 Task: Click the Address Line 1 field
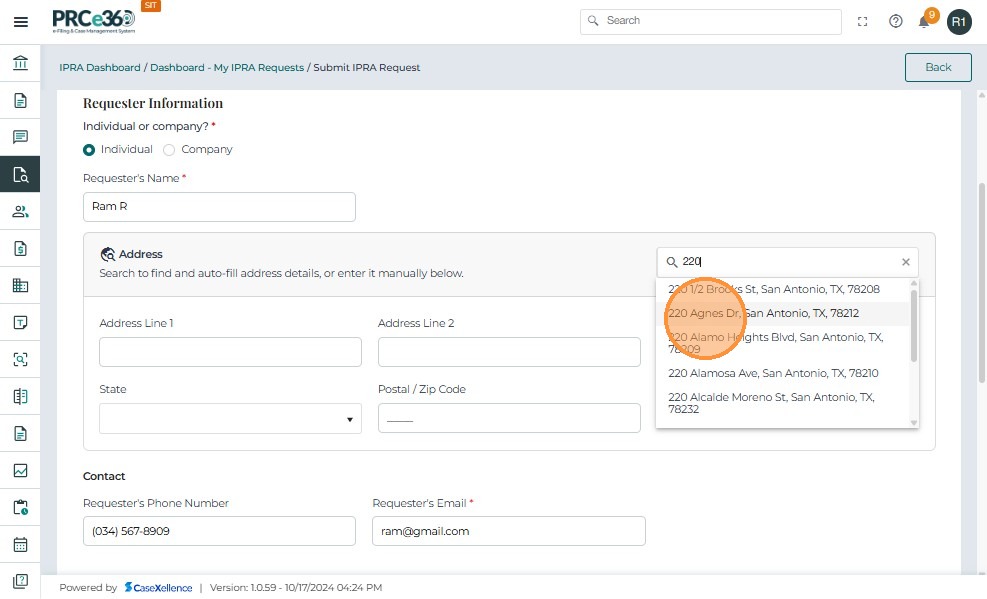click(230, 352)
